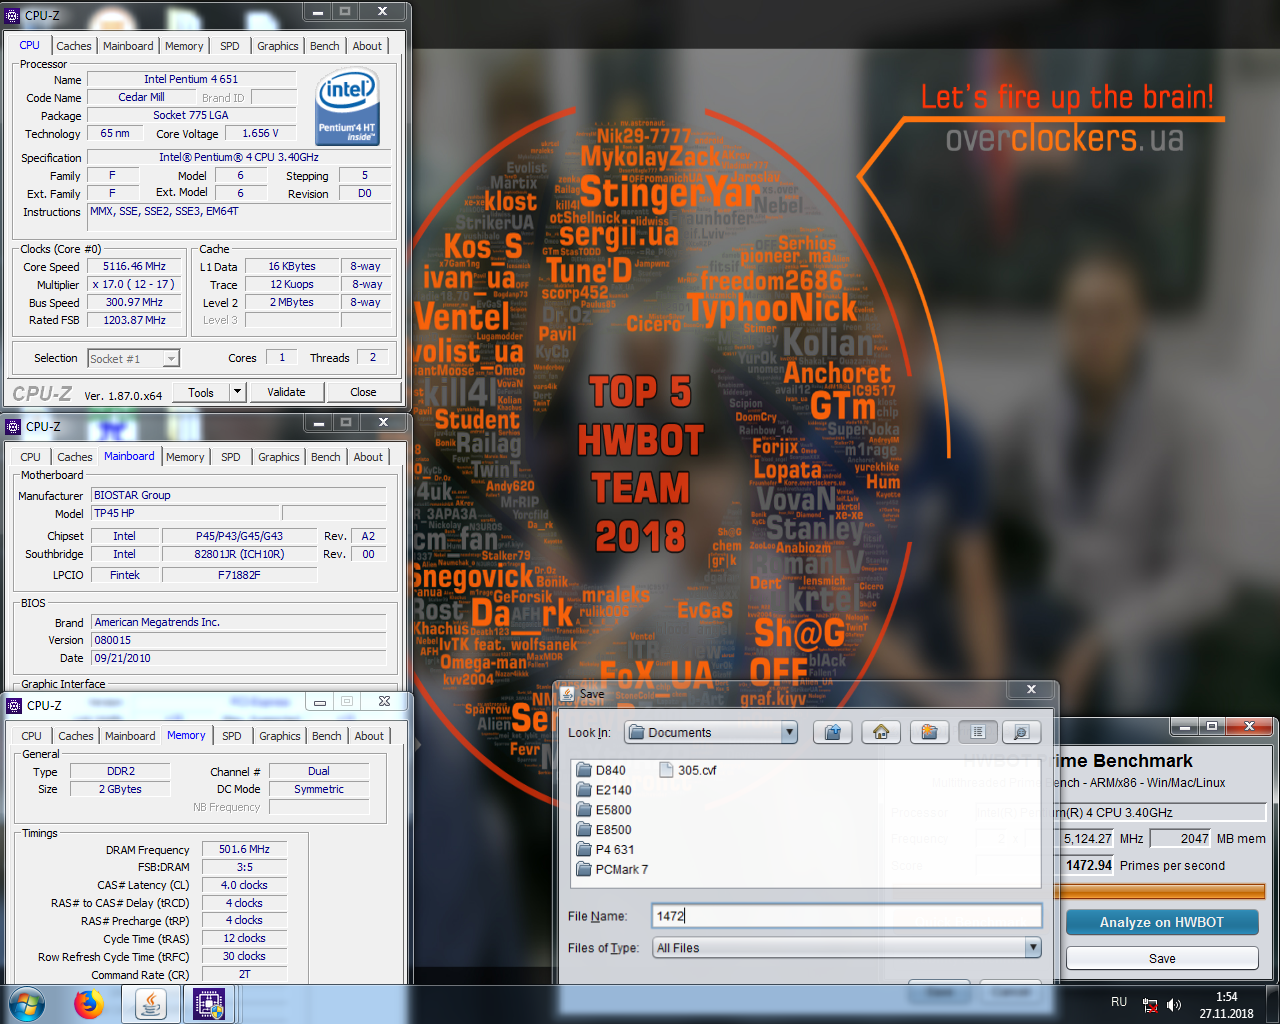Open Caches tab in the top CPU-Z window
The image size is (1280, 1024).
tap(73, 46)
